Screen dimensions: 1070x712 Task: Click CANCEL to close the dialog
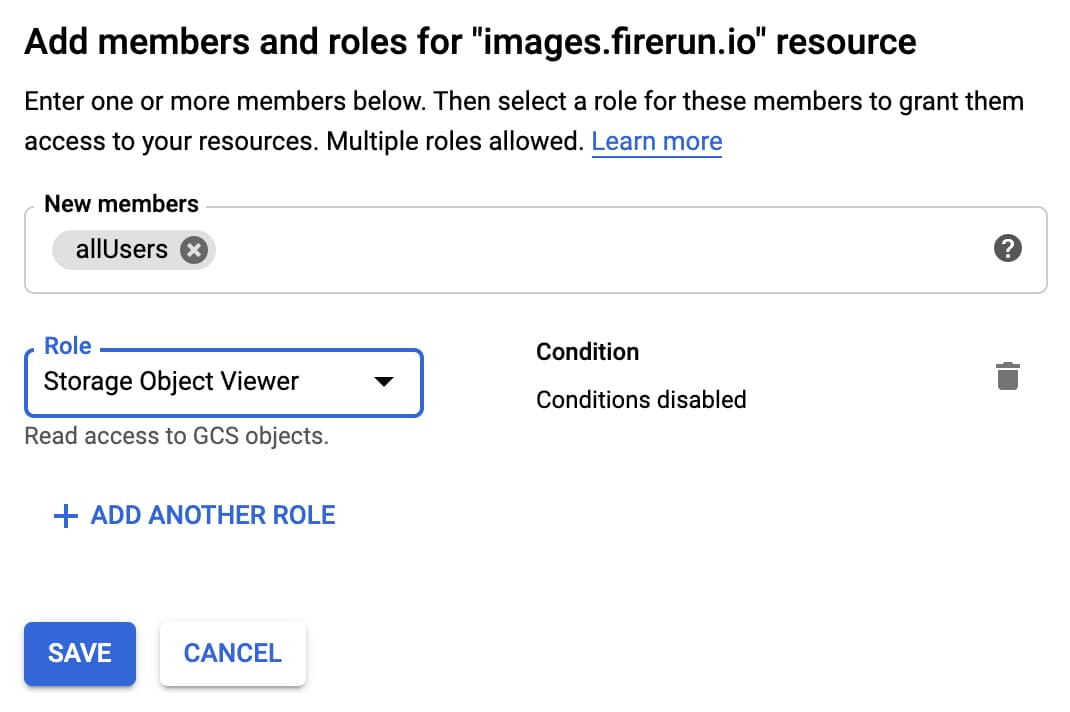coord(232,653)
